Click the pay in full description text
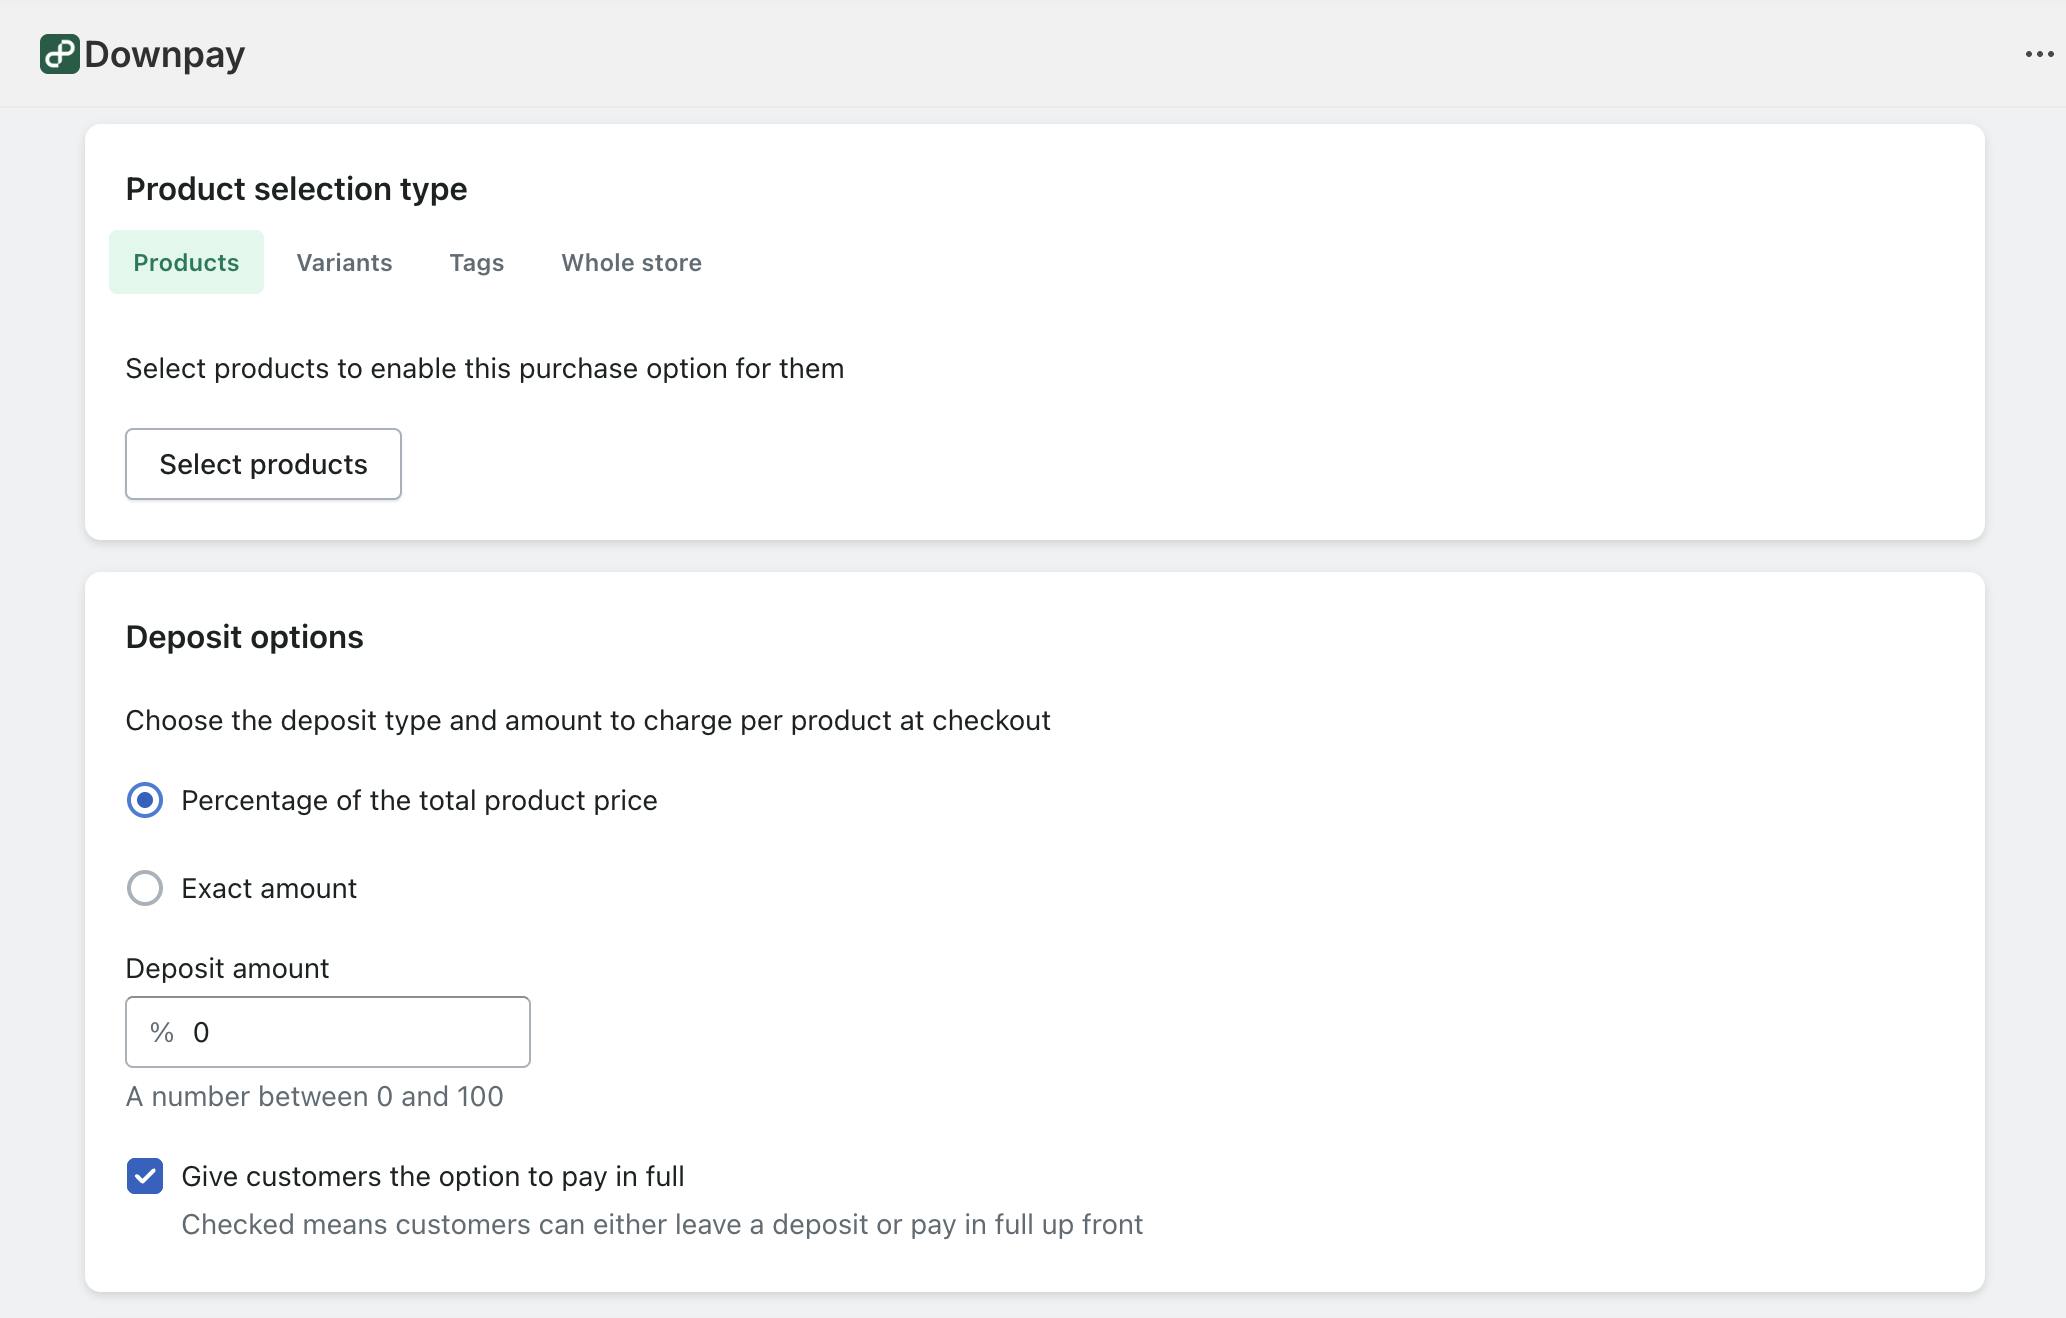 tap(662, 1224)
